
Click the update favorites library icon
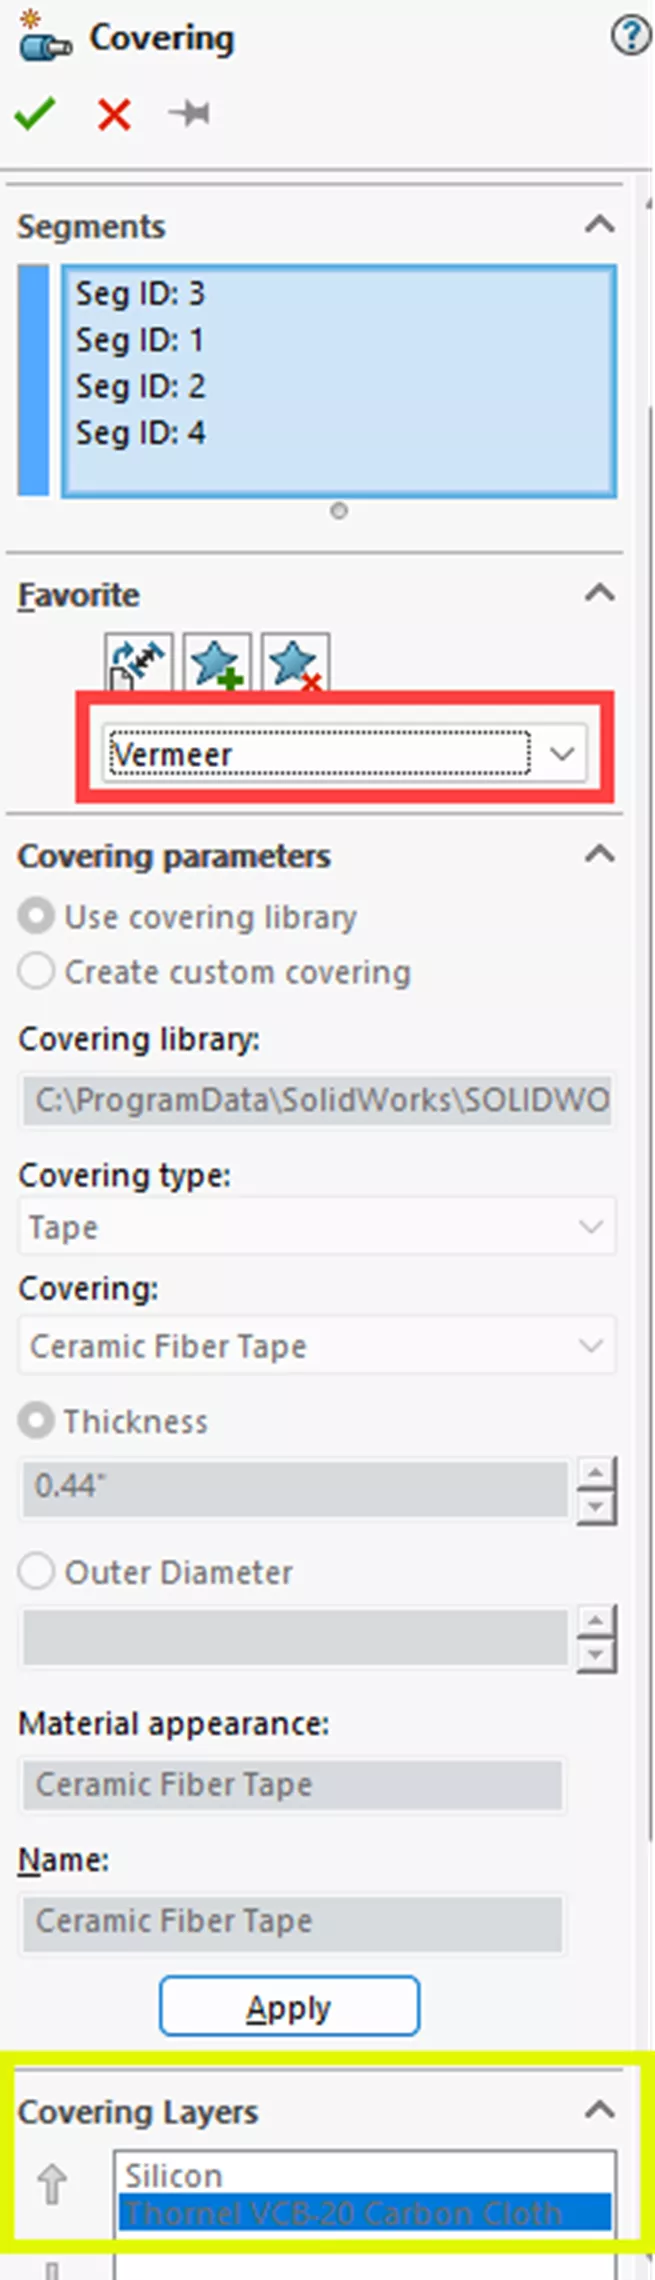point(137,660)
